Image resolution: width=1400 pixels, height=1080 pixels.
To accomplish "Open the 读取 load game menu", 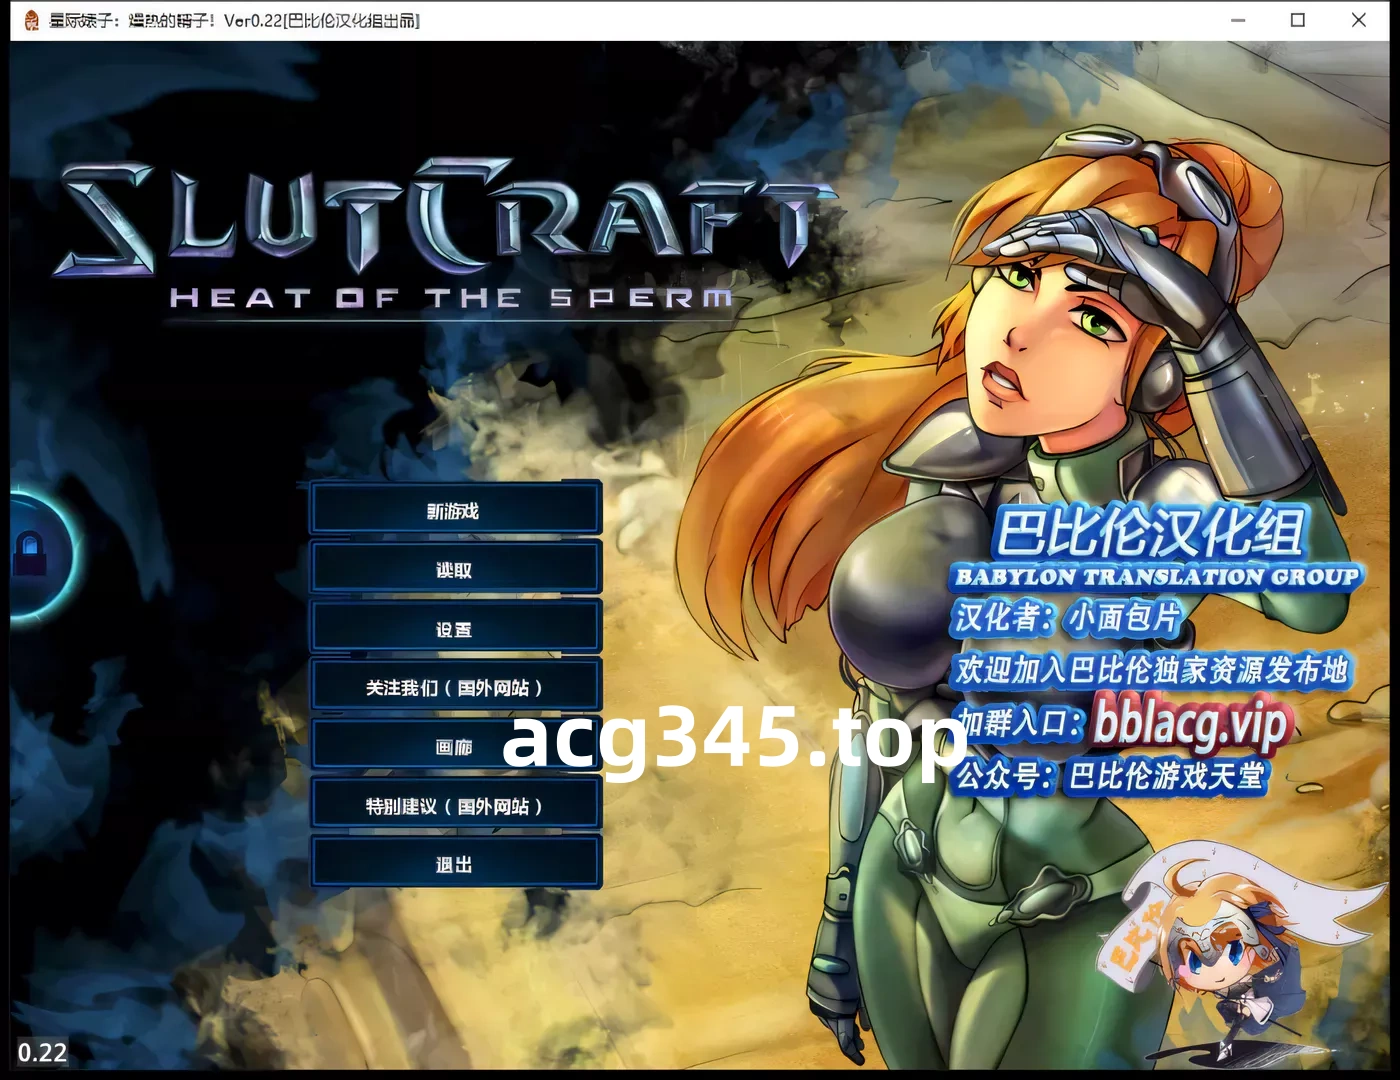I will pos(455,570).
